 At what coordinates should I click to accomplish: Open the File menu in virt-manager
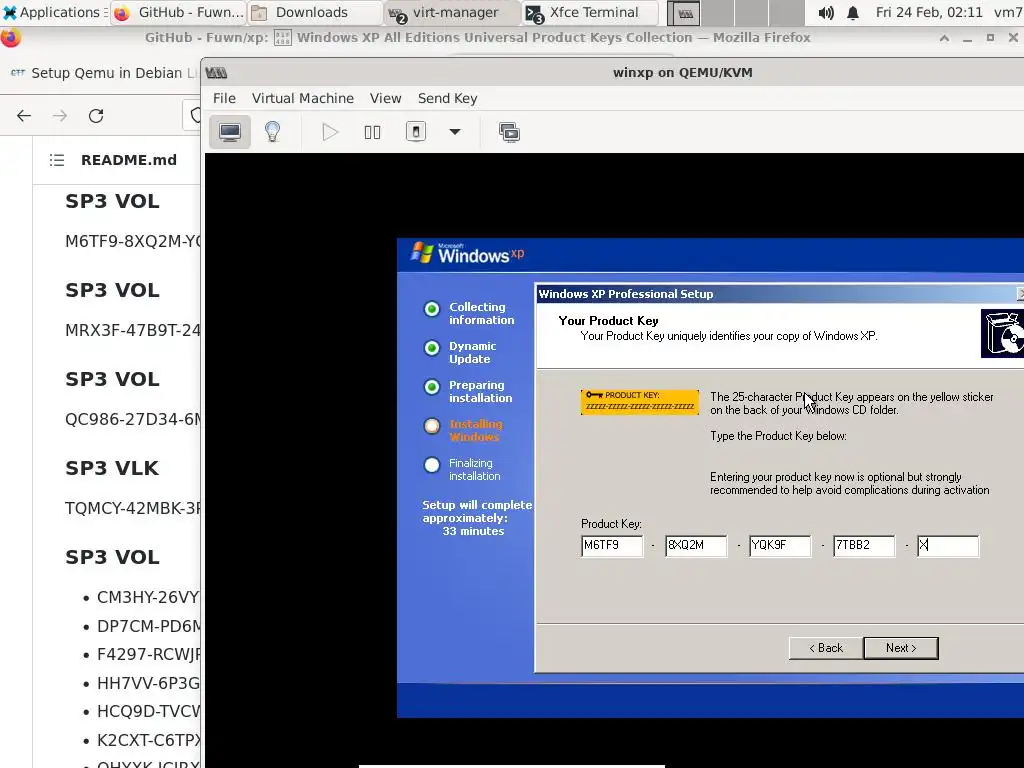(224, 98)
